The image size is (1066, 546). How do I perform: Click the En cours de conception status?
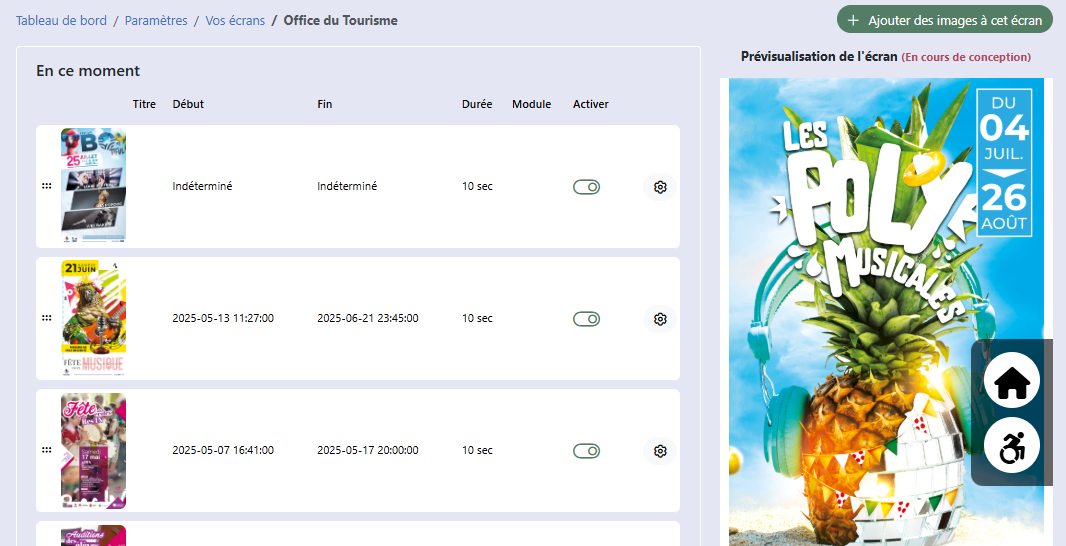click(966, 57)
